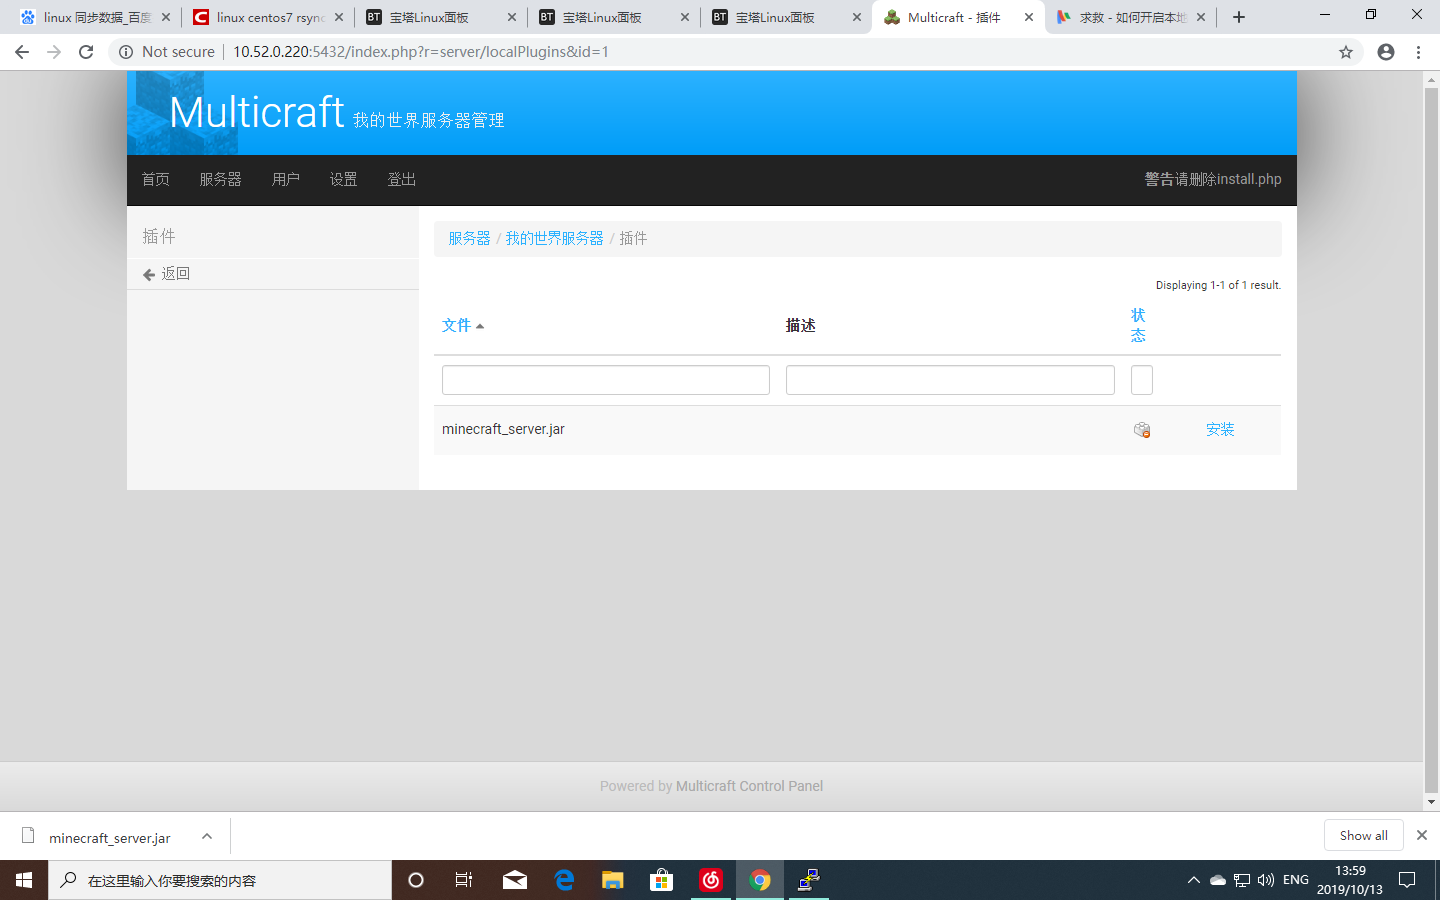This screenshot has width=1440, height=900.
Task: Click the 描述 filter input field
Action: (x=950, y=380)
